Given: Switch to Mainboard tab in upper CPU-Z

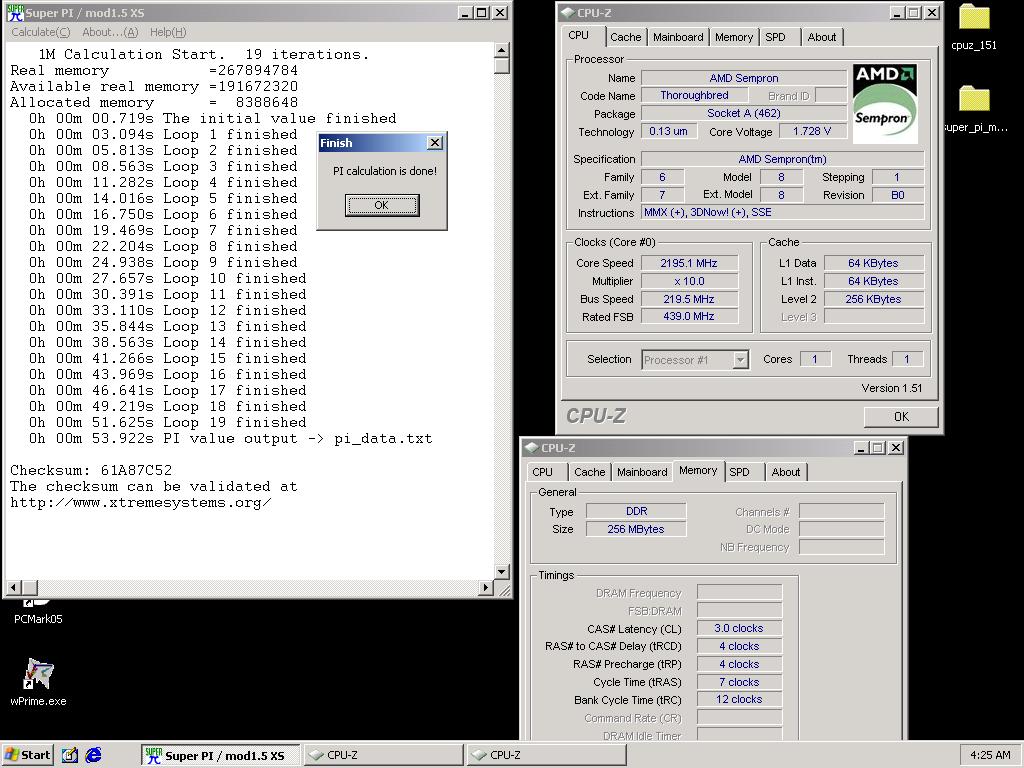Looking at the screenshot, I should coord(678,37).
